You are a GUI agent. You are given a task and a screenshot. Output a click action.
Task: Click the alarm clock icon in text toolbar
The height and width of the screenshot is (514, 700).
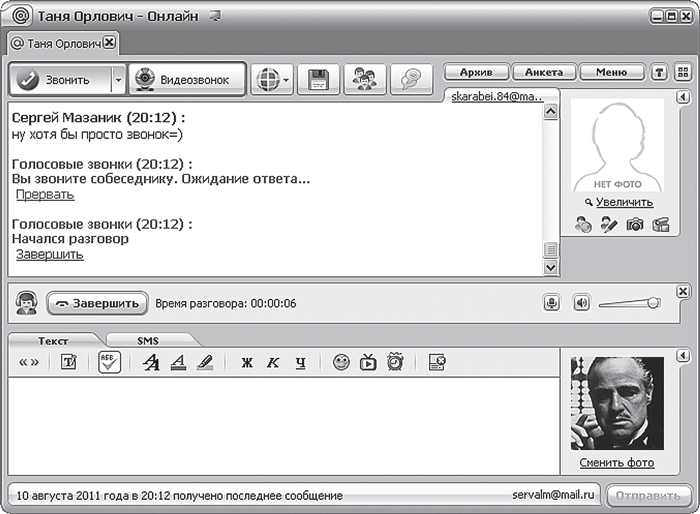tap(395, 362)
